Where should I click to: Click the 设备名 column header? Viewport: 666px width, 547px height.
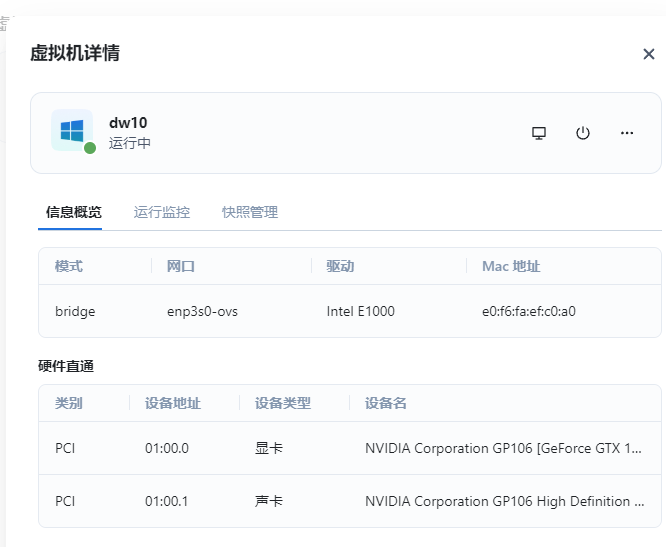[x=386, y=403]
